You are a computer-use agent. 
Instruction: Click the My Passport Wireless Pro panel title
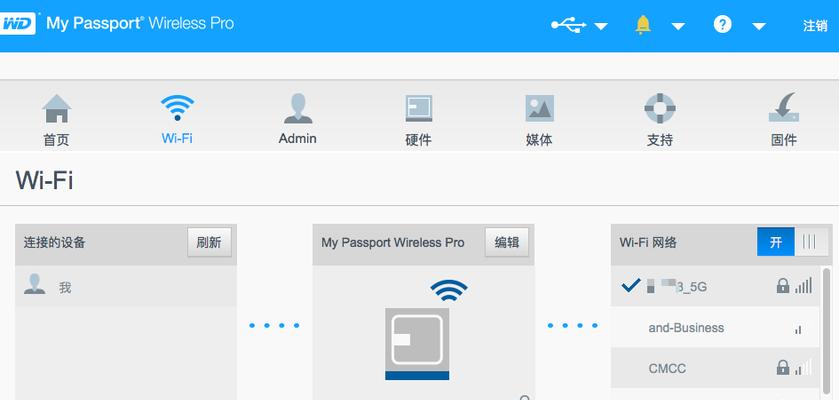pyautogui.click(x=393, y=242)
